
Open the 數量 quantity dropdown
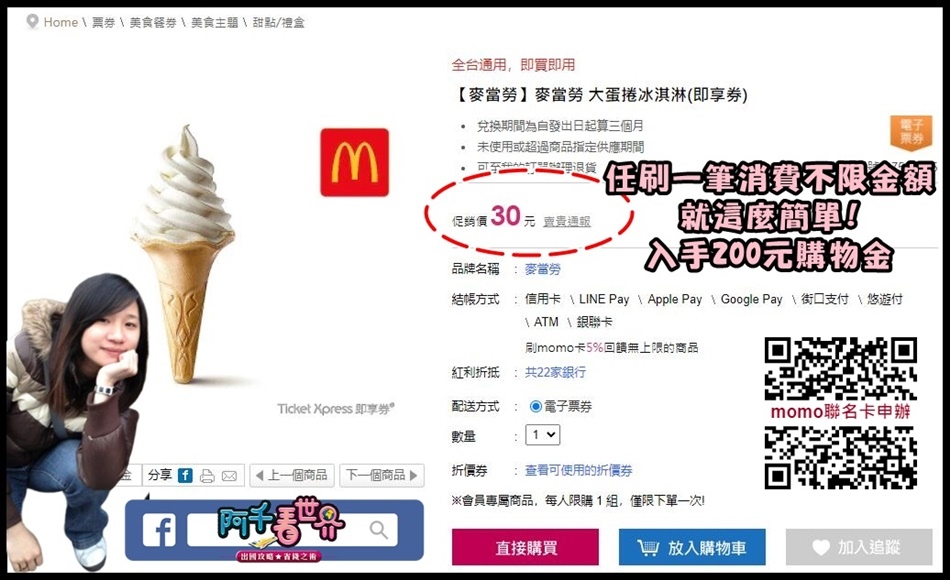click(x=542, y=435)
